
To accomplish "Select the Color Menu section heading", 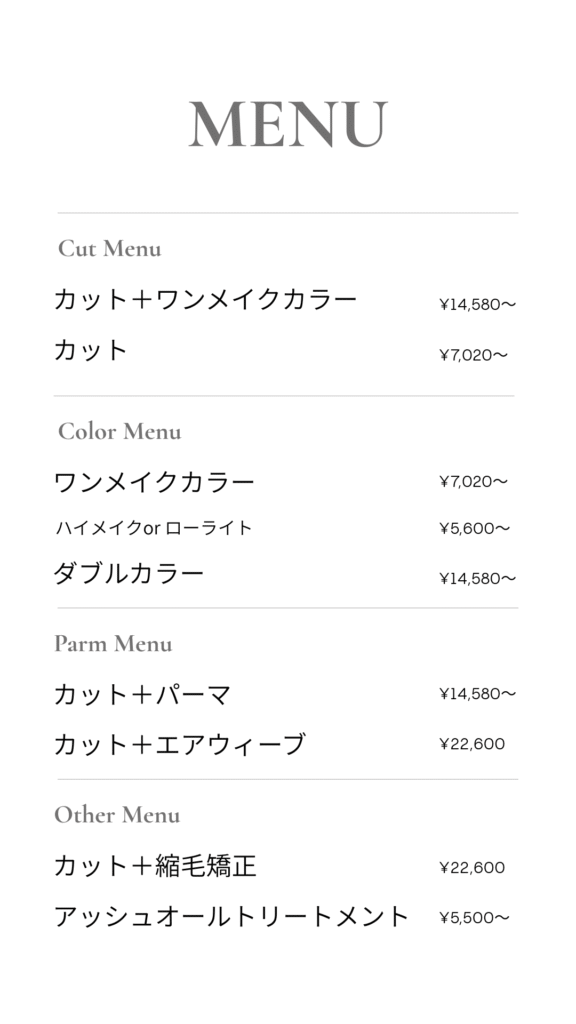I will (120, 431).
